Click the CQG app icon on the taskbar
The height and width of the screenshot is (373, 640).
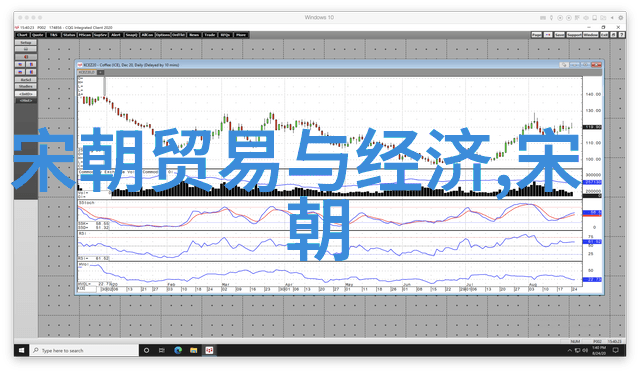209,350
